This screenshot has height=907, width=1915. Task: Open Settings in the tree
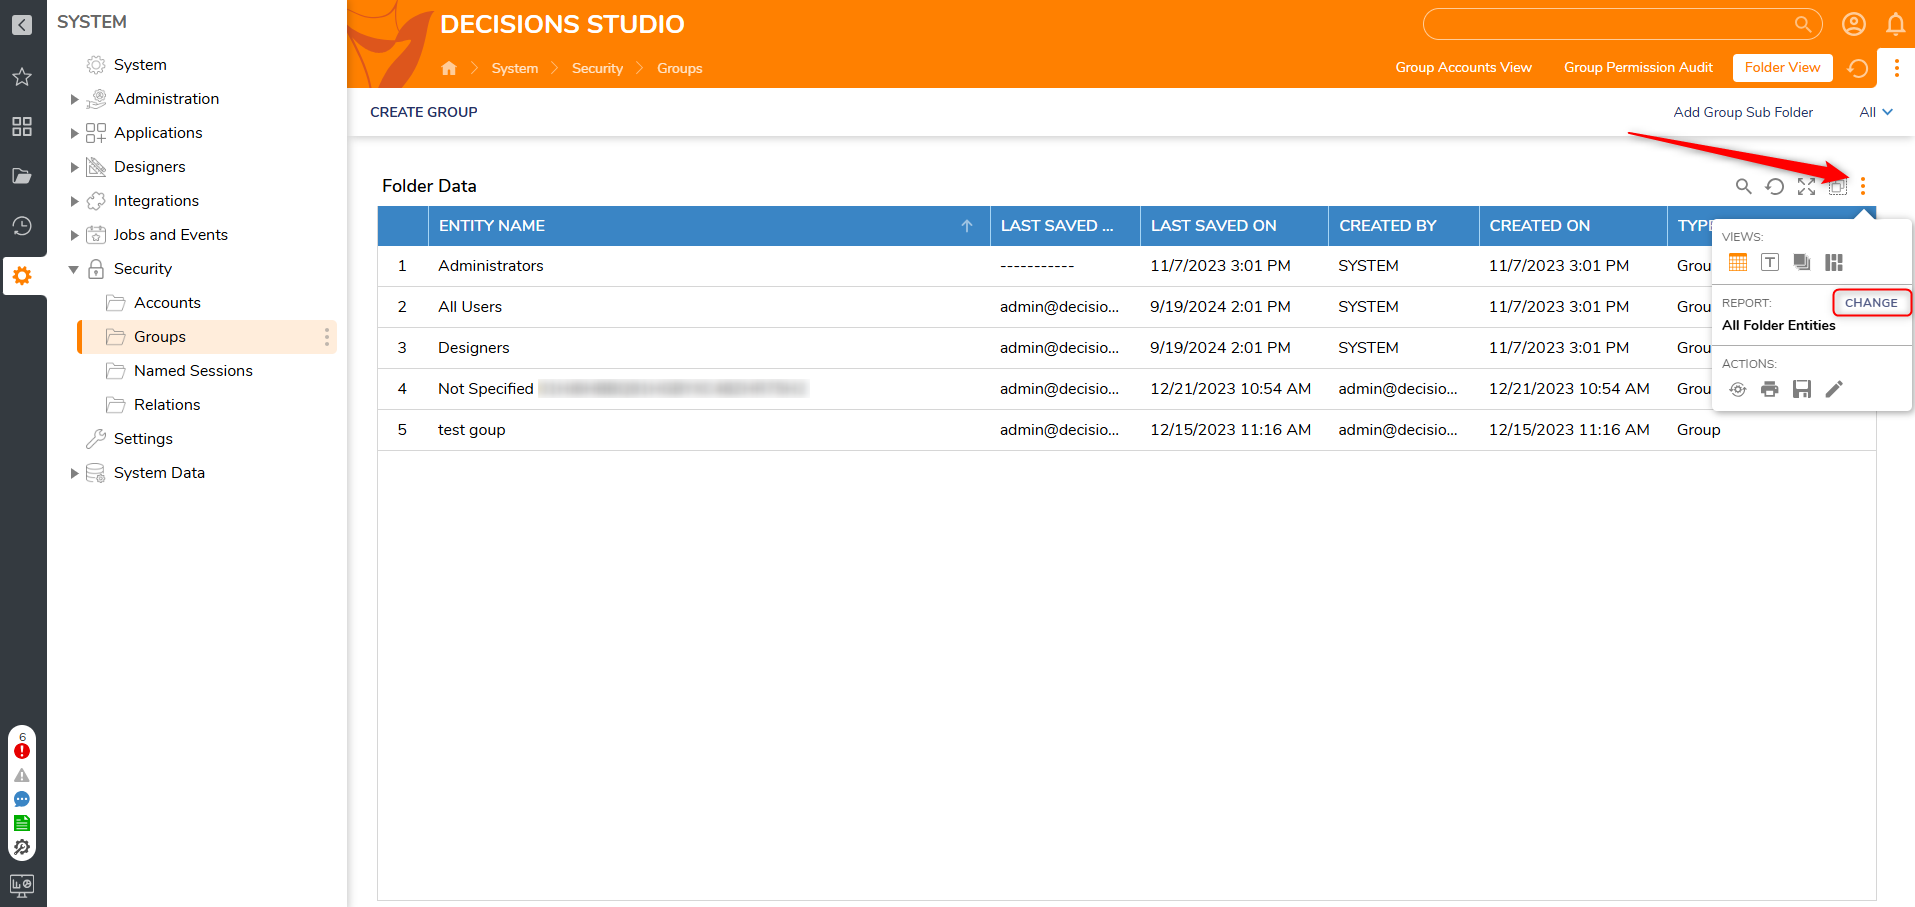(x=143, y=439)
